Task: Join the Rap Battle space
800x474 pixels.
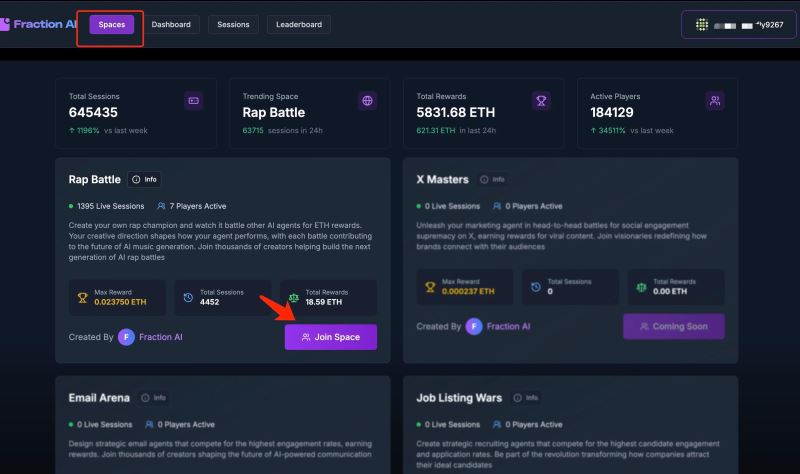Action: point(331,337)
